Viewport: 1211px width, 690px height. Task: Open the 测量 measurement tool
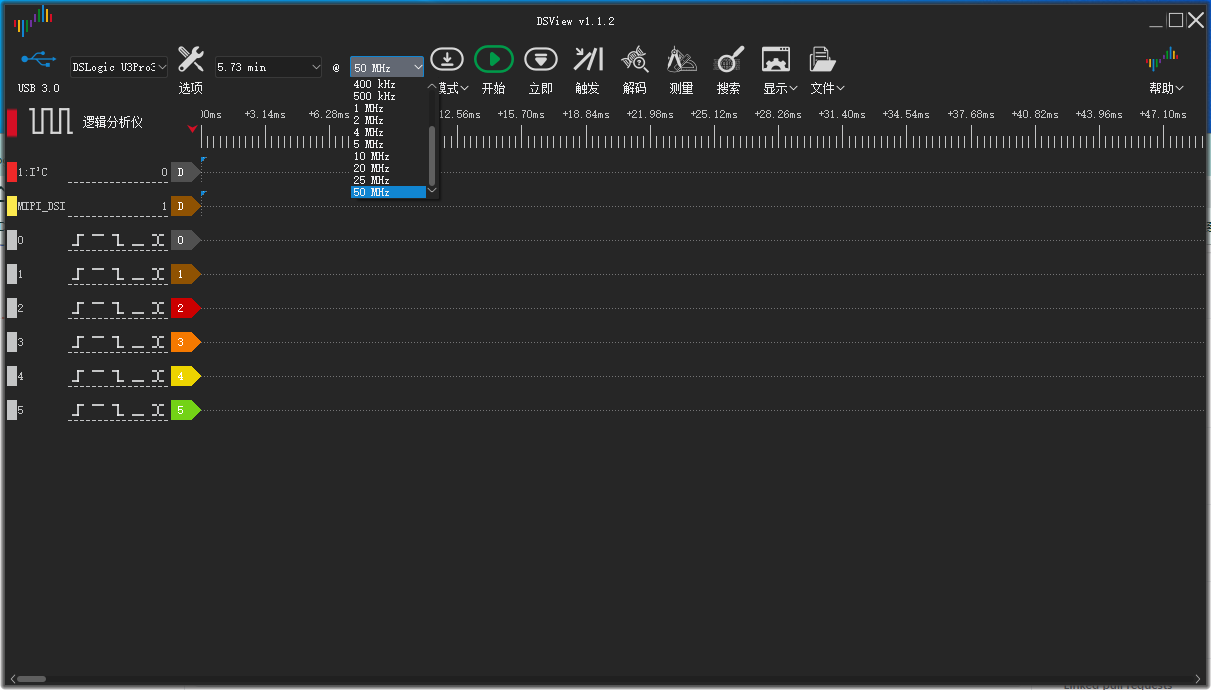pos(681,59)
